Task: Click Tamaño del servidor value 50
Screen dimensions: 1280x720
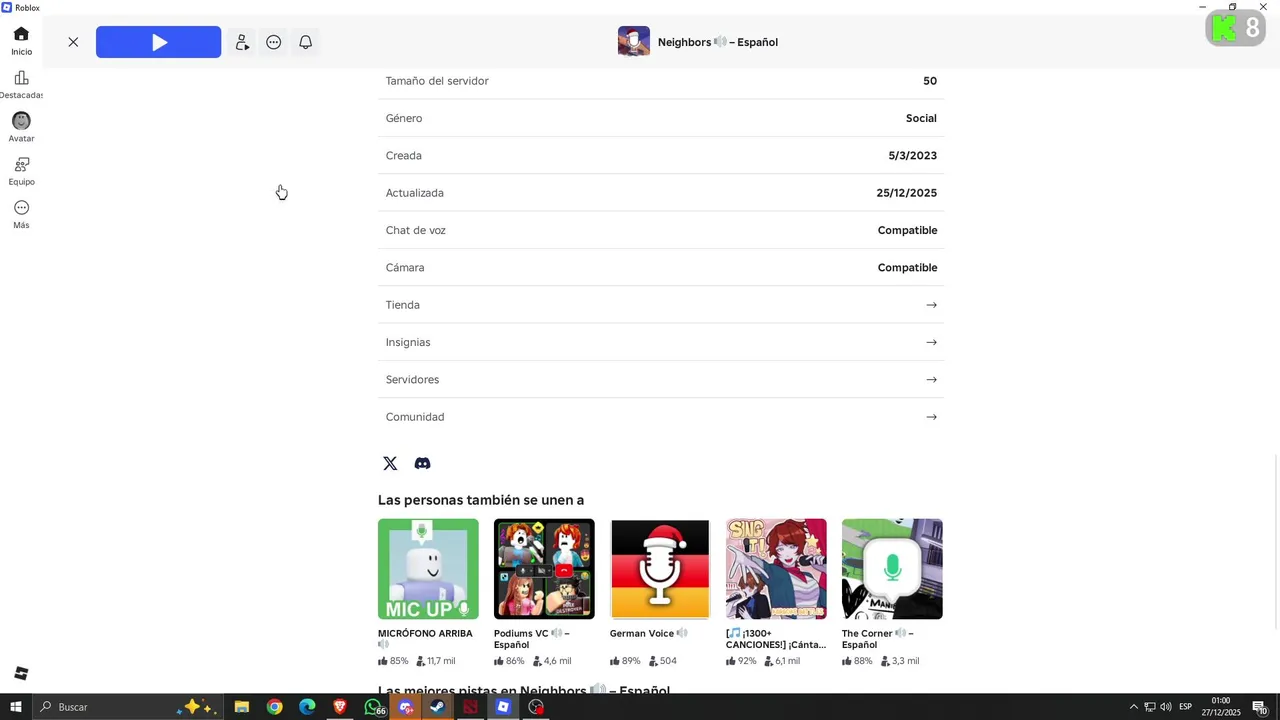Action: pyautogui.click(x=930, y=81)
